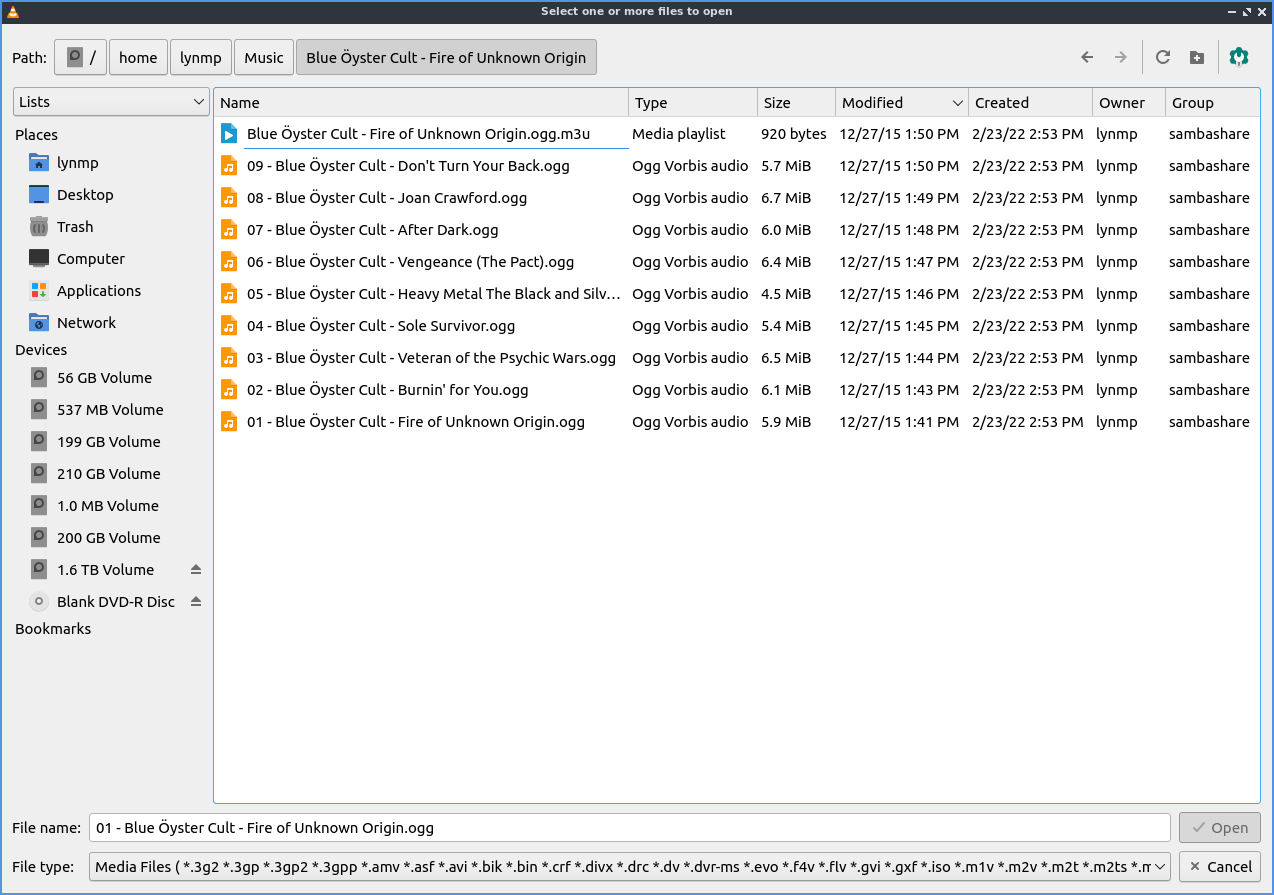The height and width of the screenshot is (895, 1274).
Task: Eject the Blank DVD-R Disc
Action: click(196, 602)
